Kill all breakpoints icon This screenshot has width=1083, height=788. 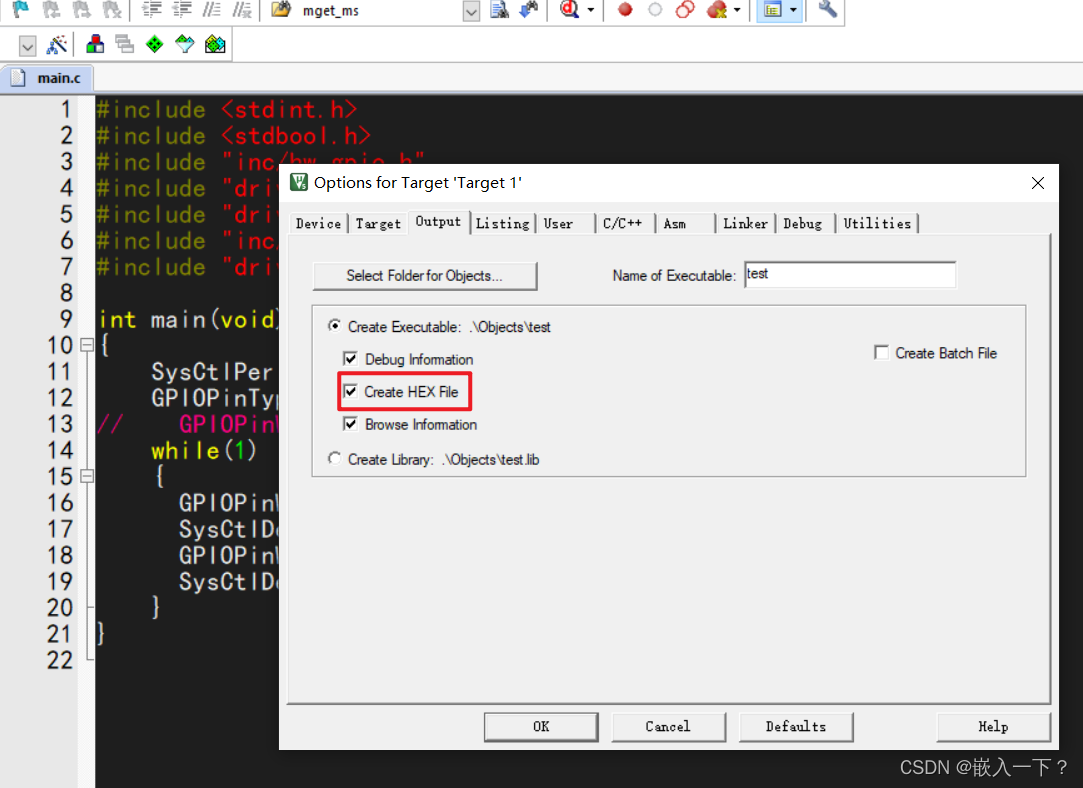pyautogui.click(x=717, y=10)
